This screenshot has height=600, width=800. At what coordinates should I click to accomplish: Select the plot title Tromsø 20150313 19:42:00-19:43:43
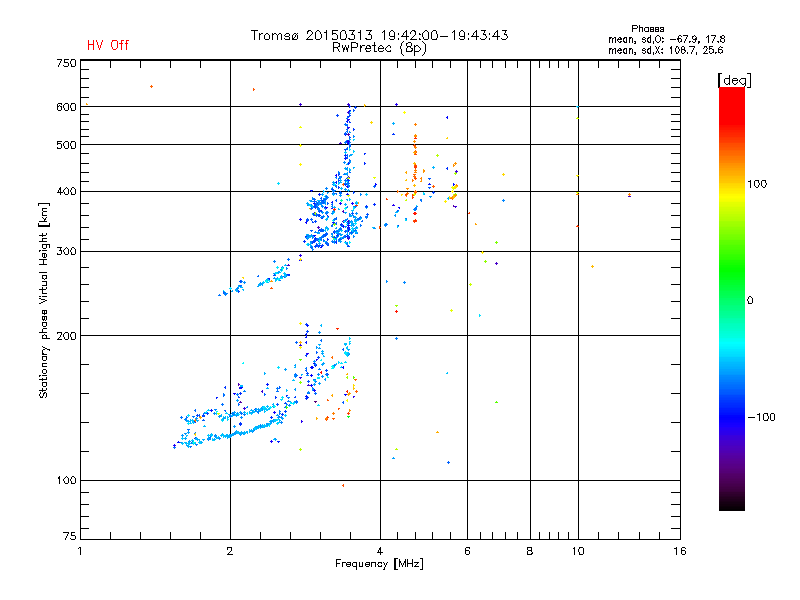[x=379, y=35]
